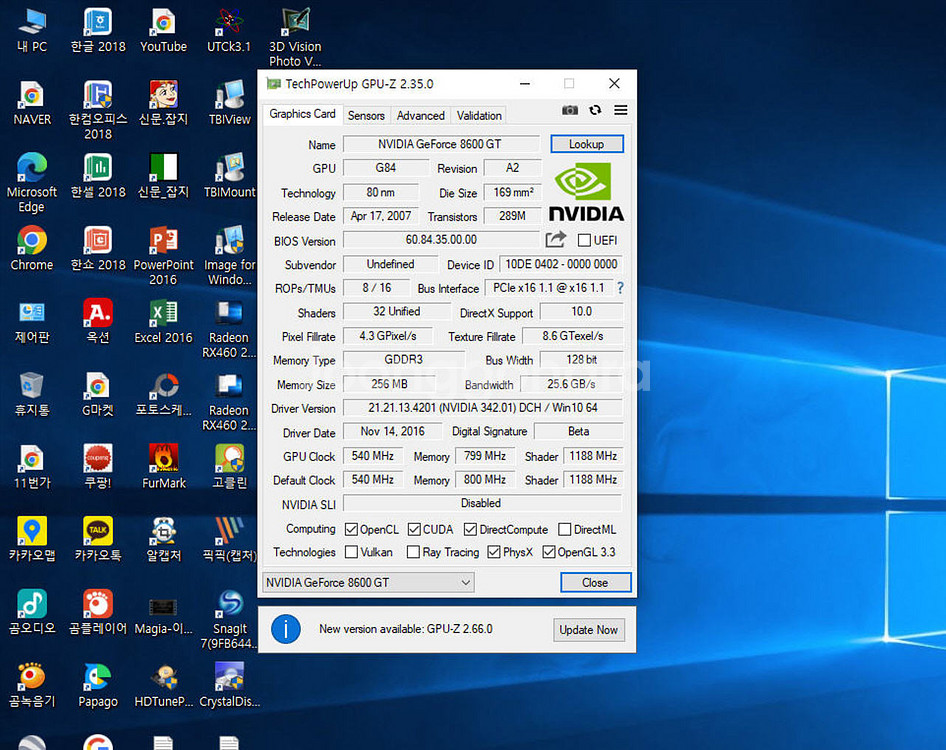Open the 제어판 control panel icon

32,322
